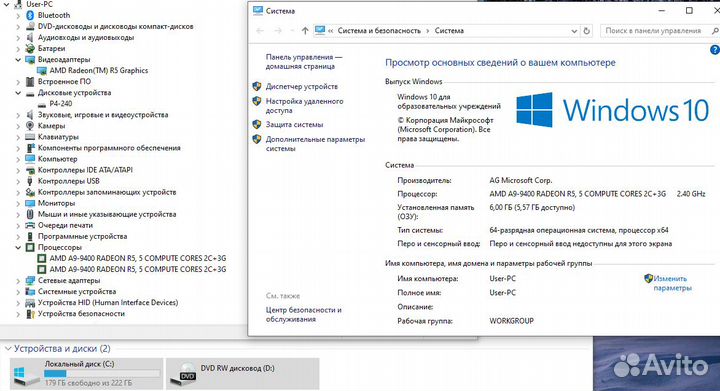720x391 pixels.
Task: Click the search magnifier icon in control panel
Action: tap(714, 31)
